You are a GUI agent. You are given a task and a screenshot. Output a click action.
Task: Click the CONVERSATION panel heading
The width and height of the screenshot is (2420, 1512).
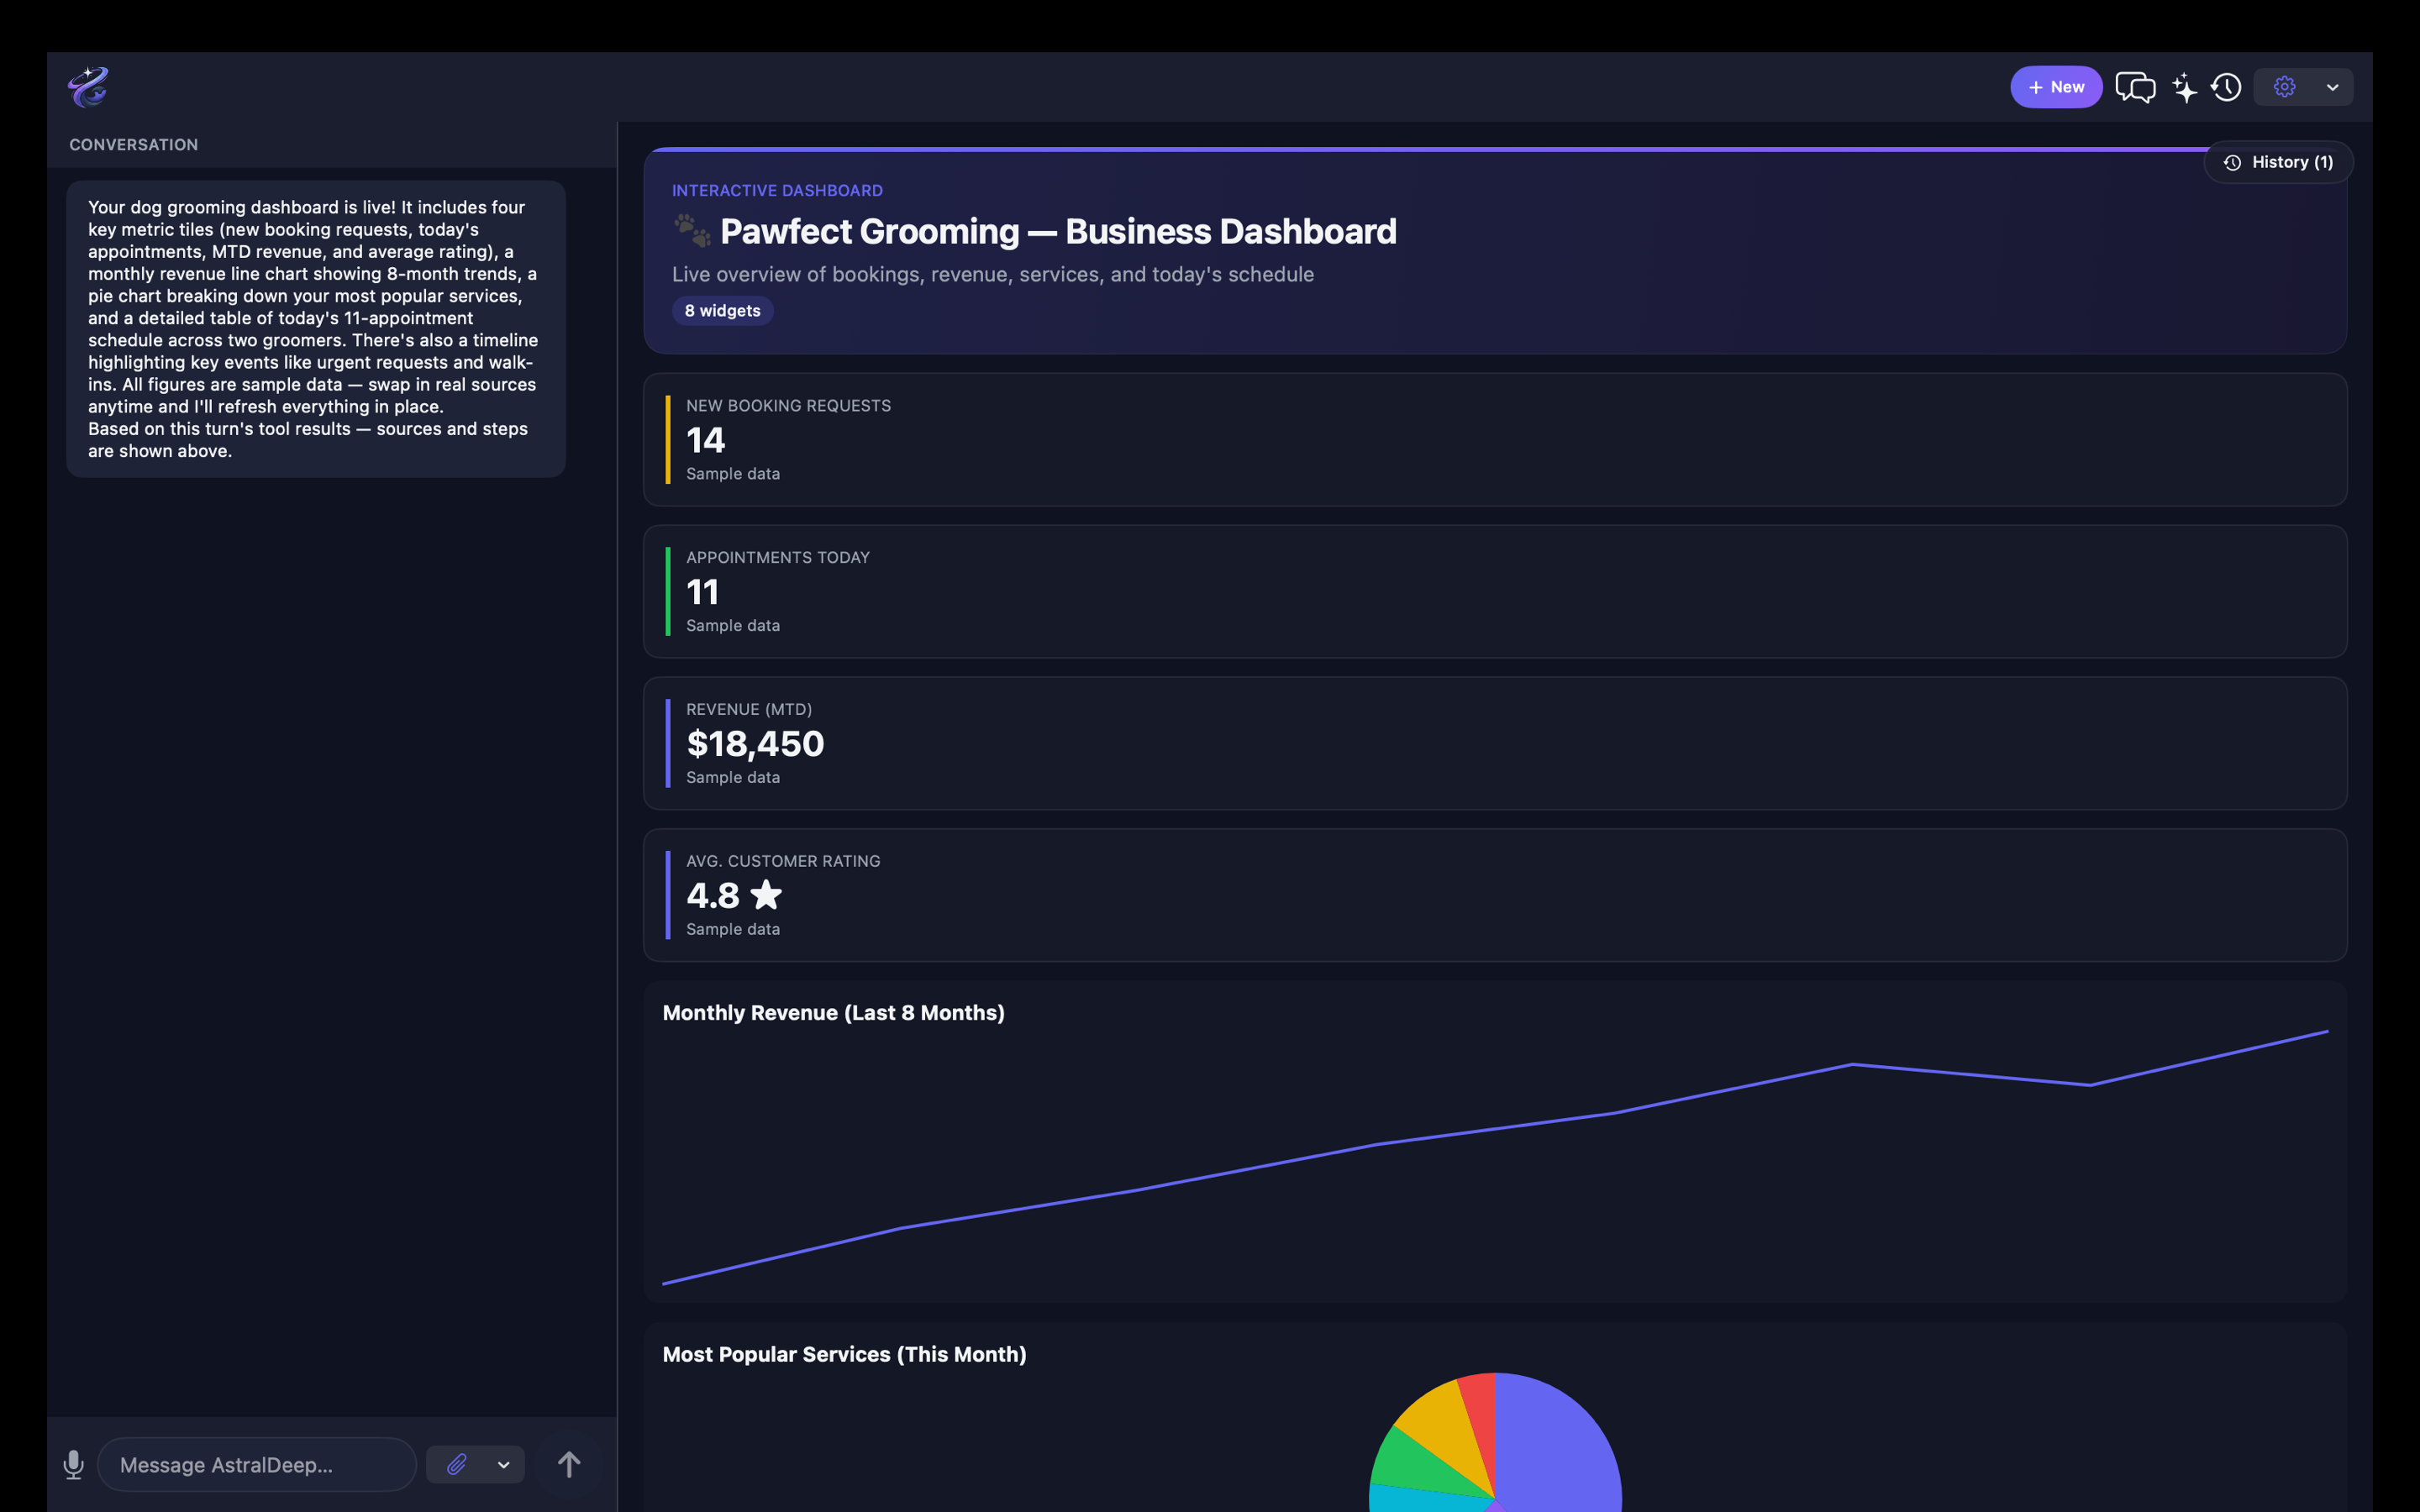[x=133, y=145]
